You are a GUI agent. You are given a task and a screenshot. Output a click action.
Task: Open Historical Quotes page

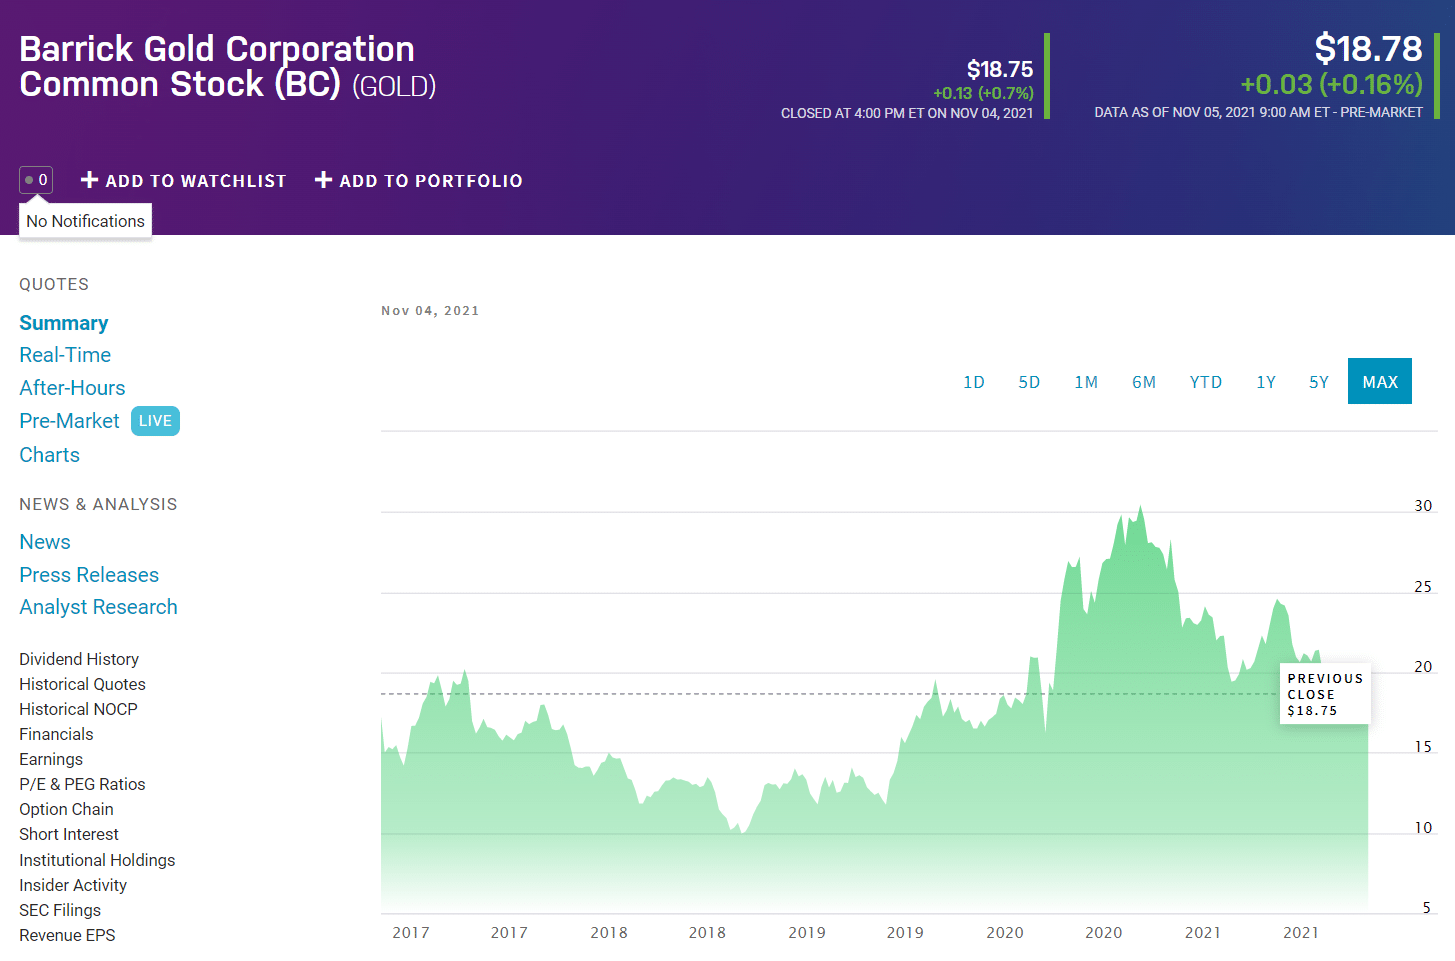[82, 684]
